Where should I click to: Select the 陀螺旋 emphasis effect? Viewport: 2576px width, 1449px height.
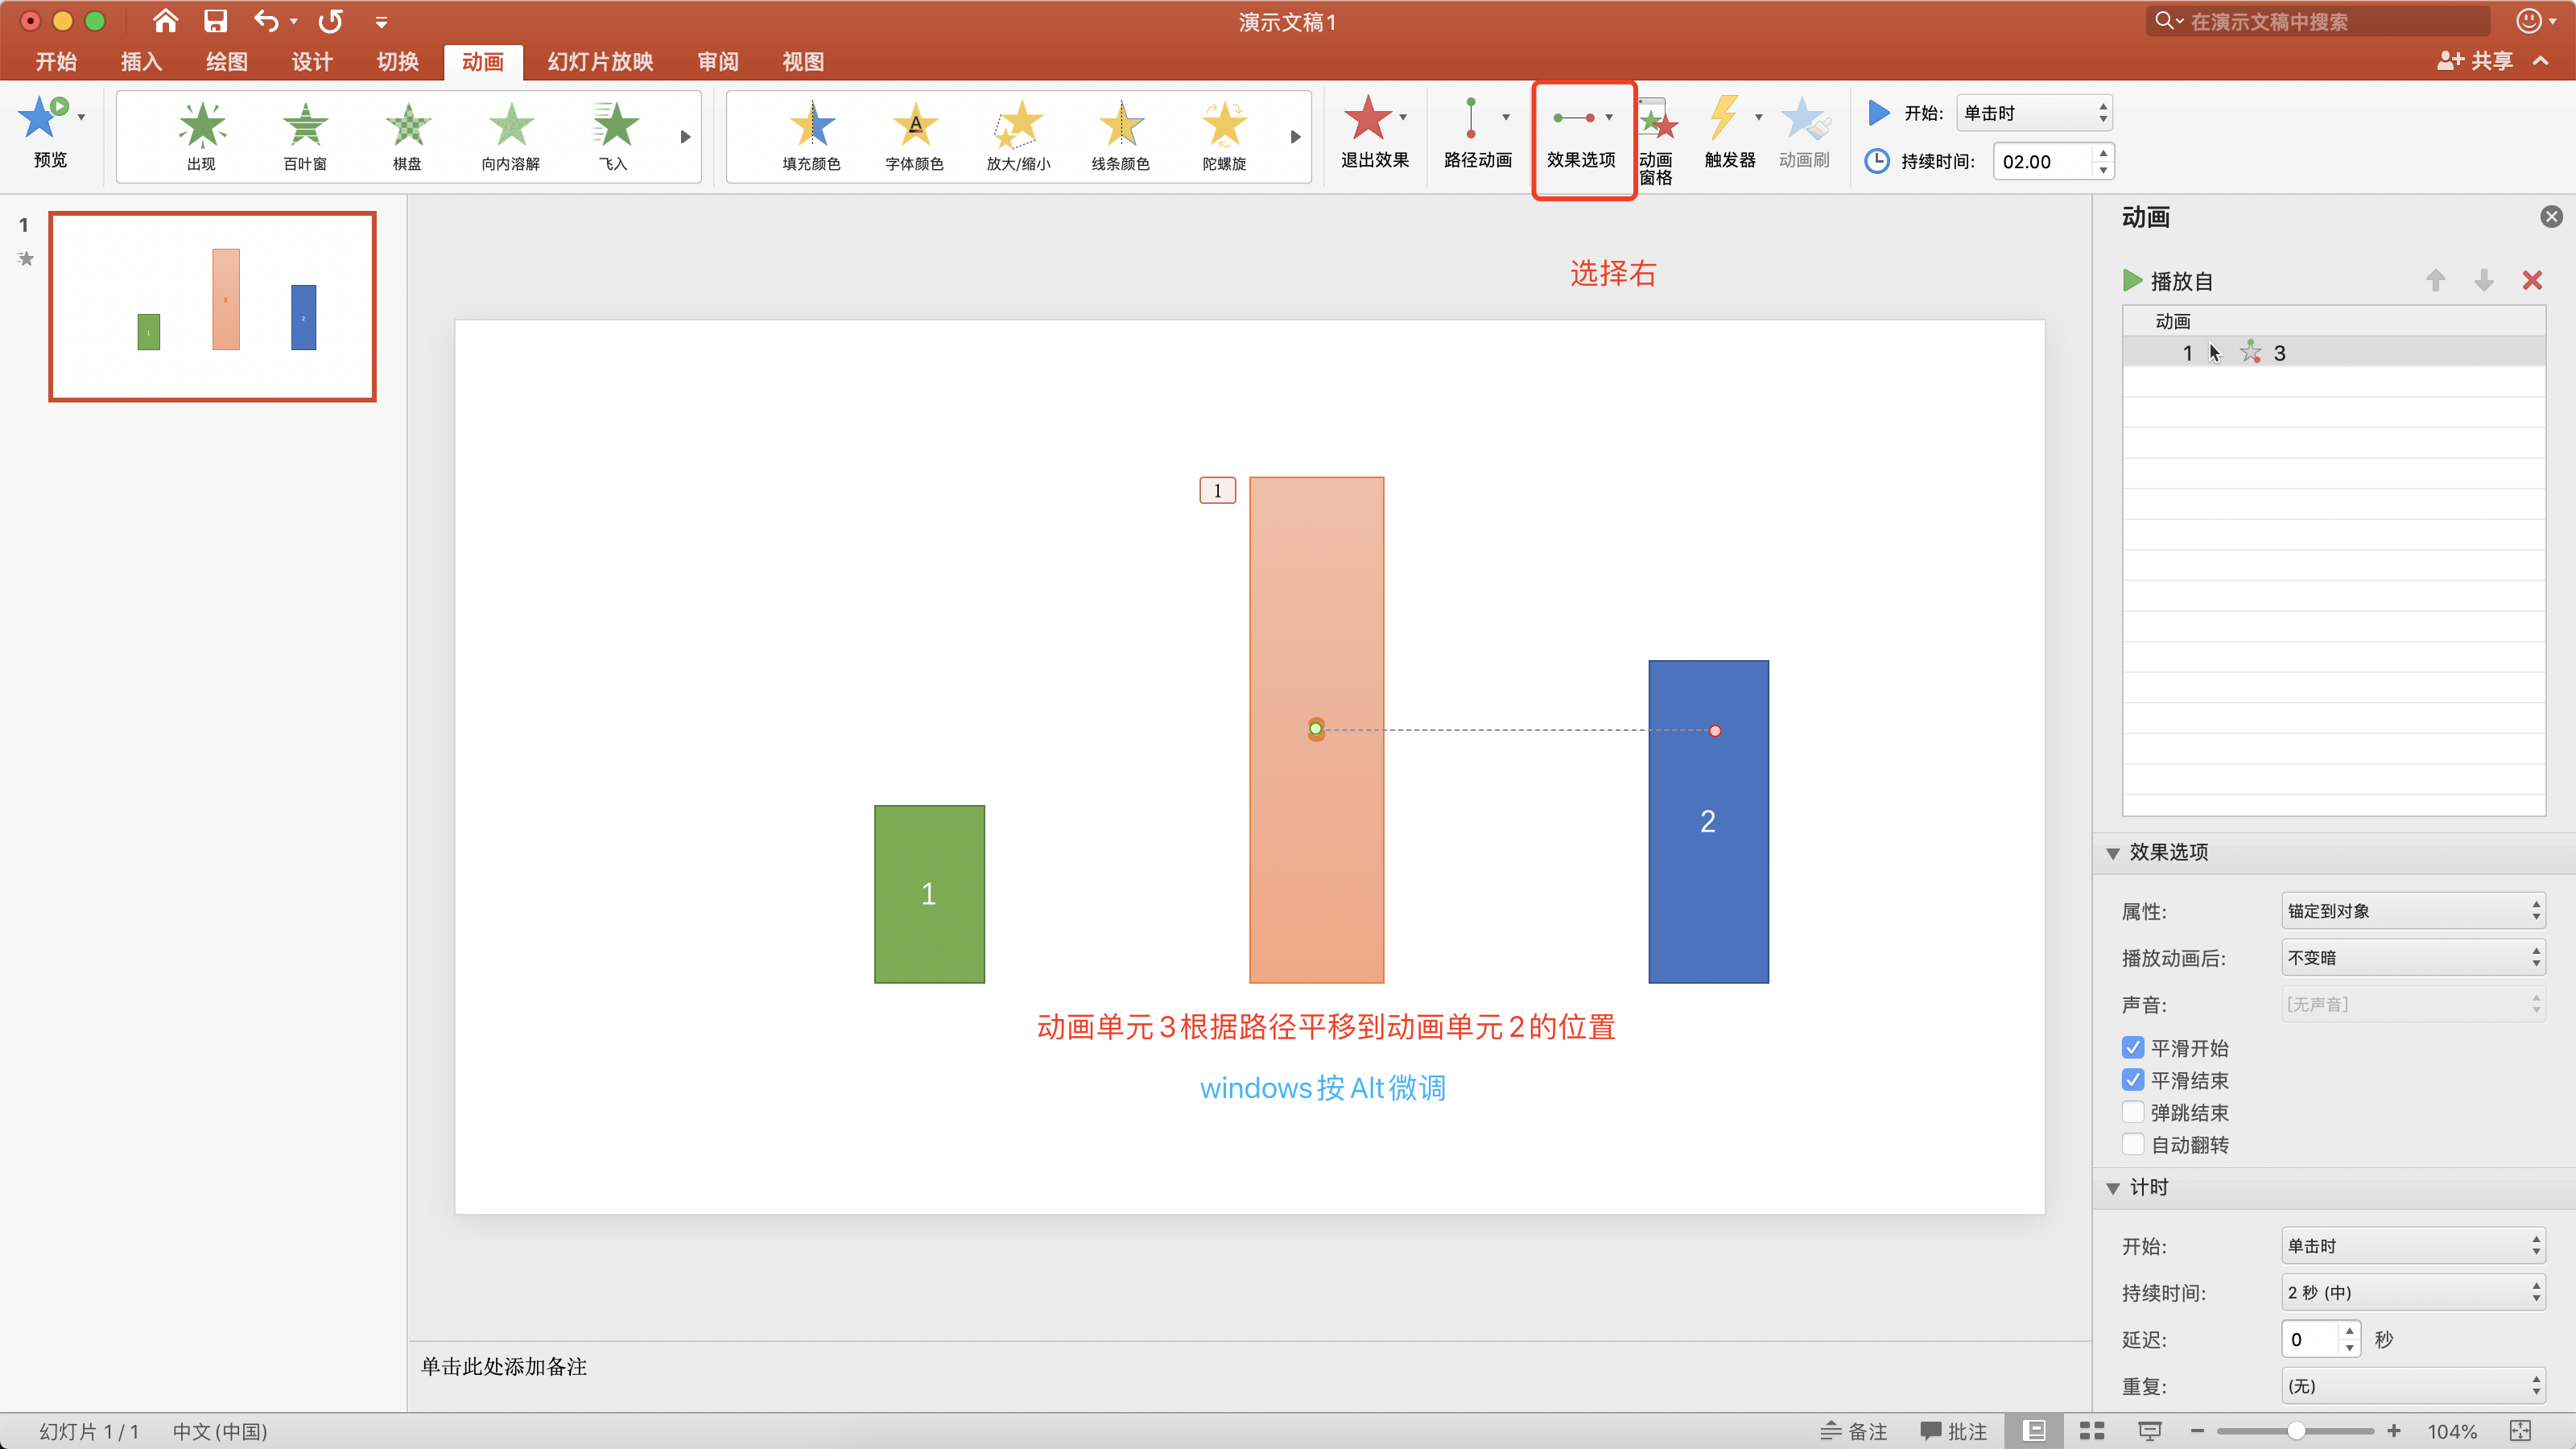click(1223, 135)
